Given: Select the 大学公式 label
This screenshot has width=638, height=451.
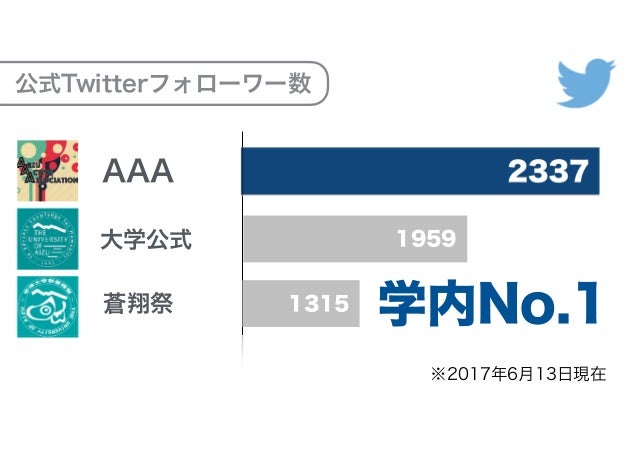Looking at the screenshot, I should (146, 239).
